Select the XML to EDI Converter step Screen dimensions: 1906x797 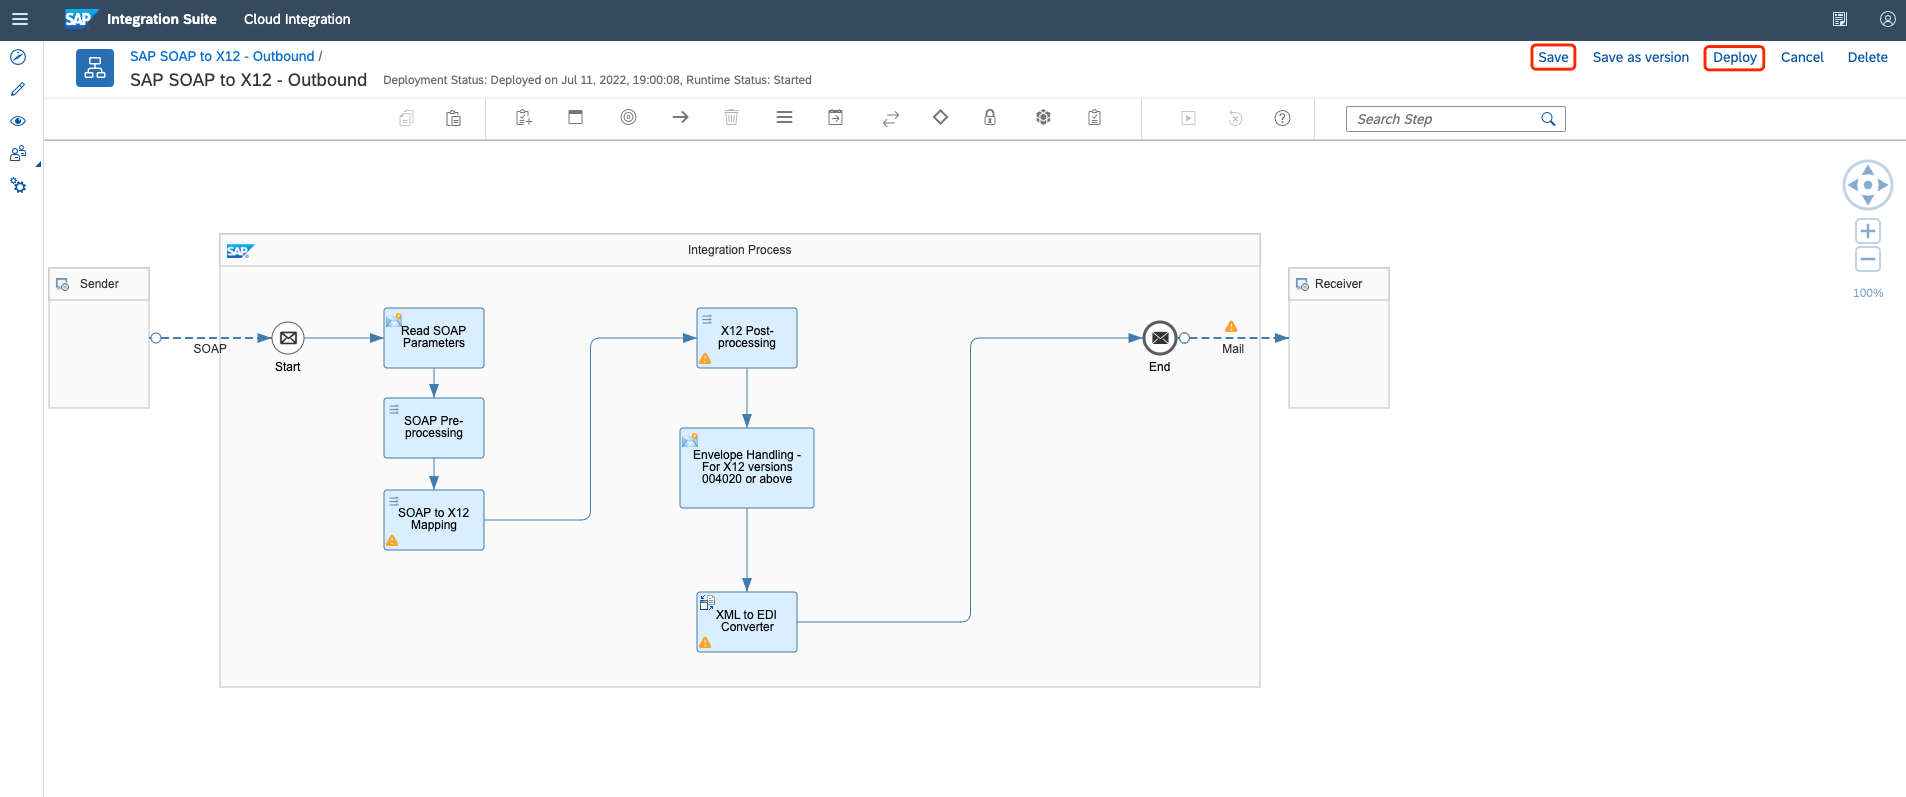tap(747, 622)
